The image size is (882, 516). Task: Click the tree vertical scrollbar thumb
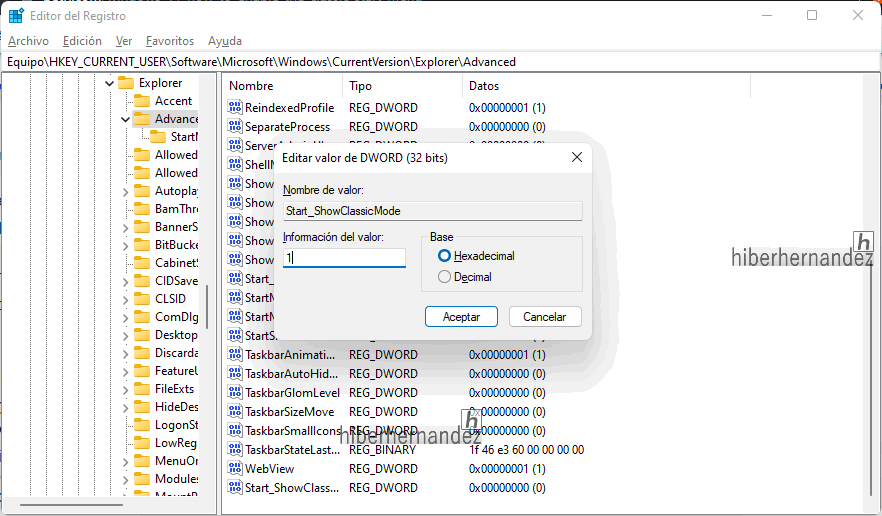tap(206, 307)
